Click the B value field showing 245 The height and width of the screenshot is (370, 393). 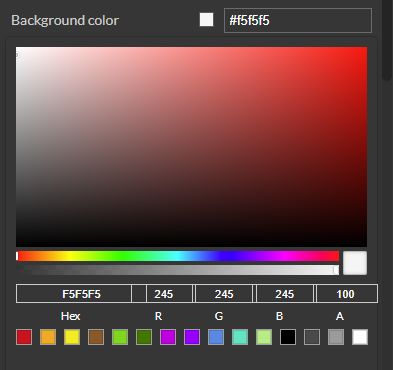tap(285, 294)
